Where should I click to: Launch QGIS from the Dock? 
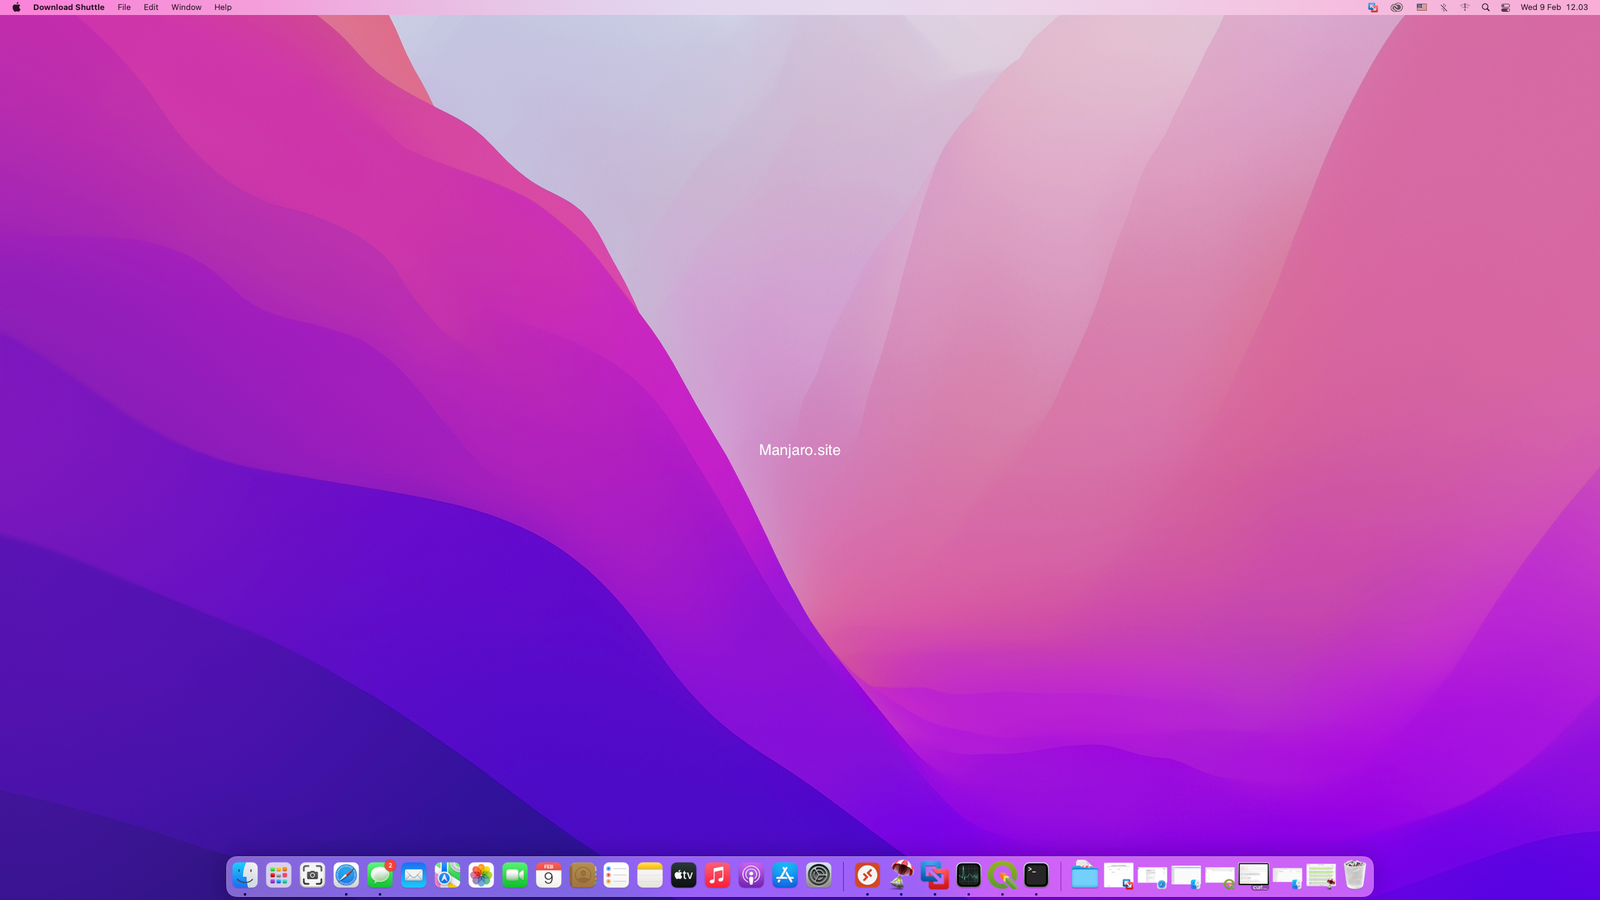[x=1002, y=875]
